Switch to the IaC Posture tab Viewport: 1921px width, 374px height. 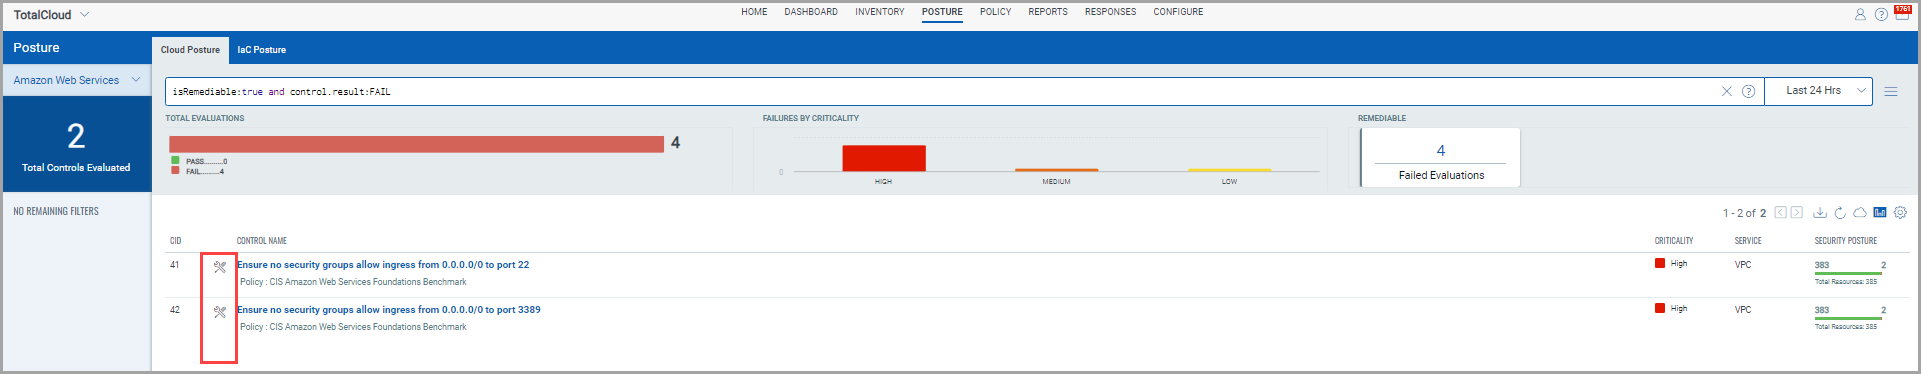pyautogui.click(x=262, y=50)
